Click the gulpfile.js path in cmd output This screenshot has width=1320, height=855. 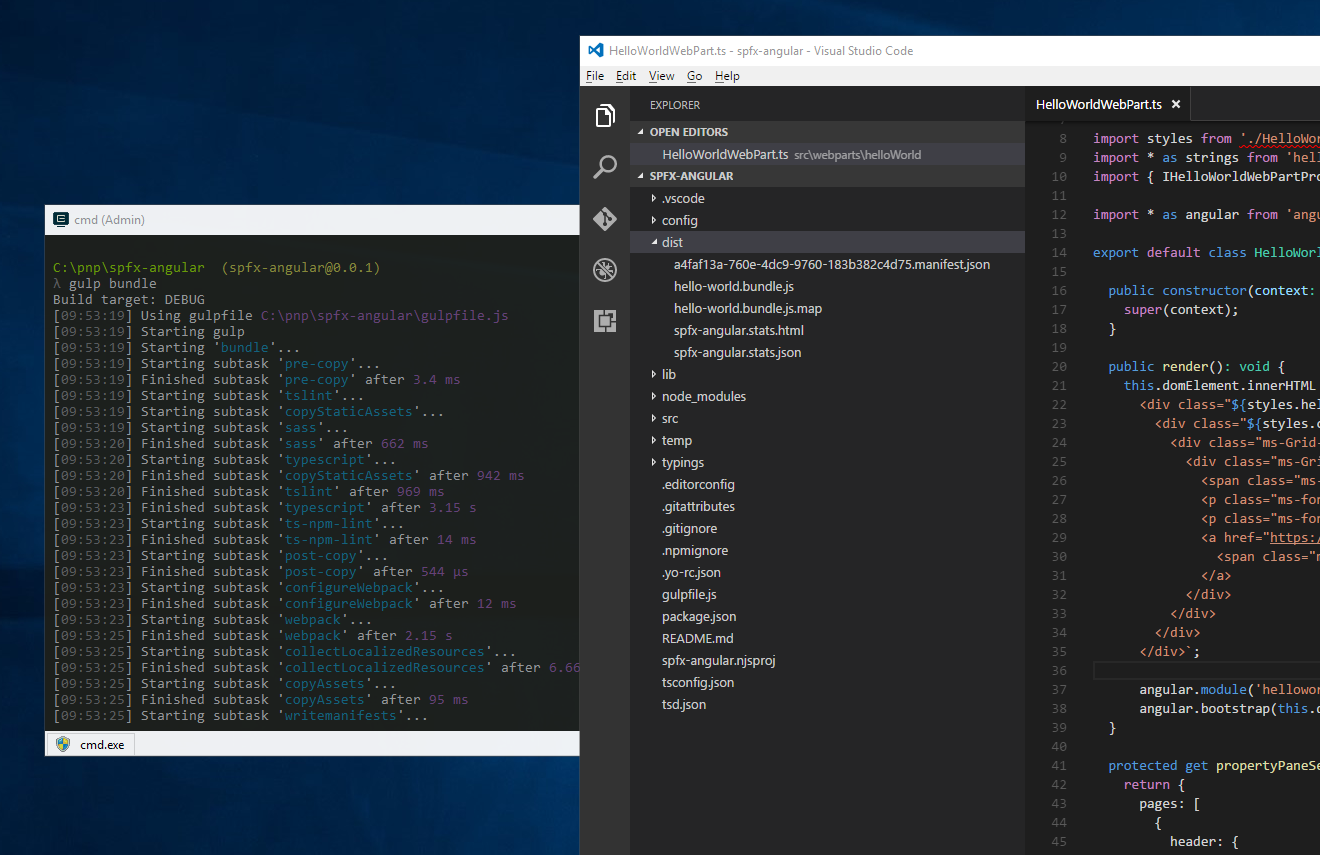385,315
